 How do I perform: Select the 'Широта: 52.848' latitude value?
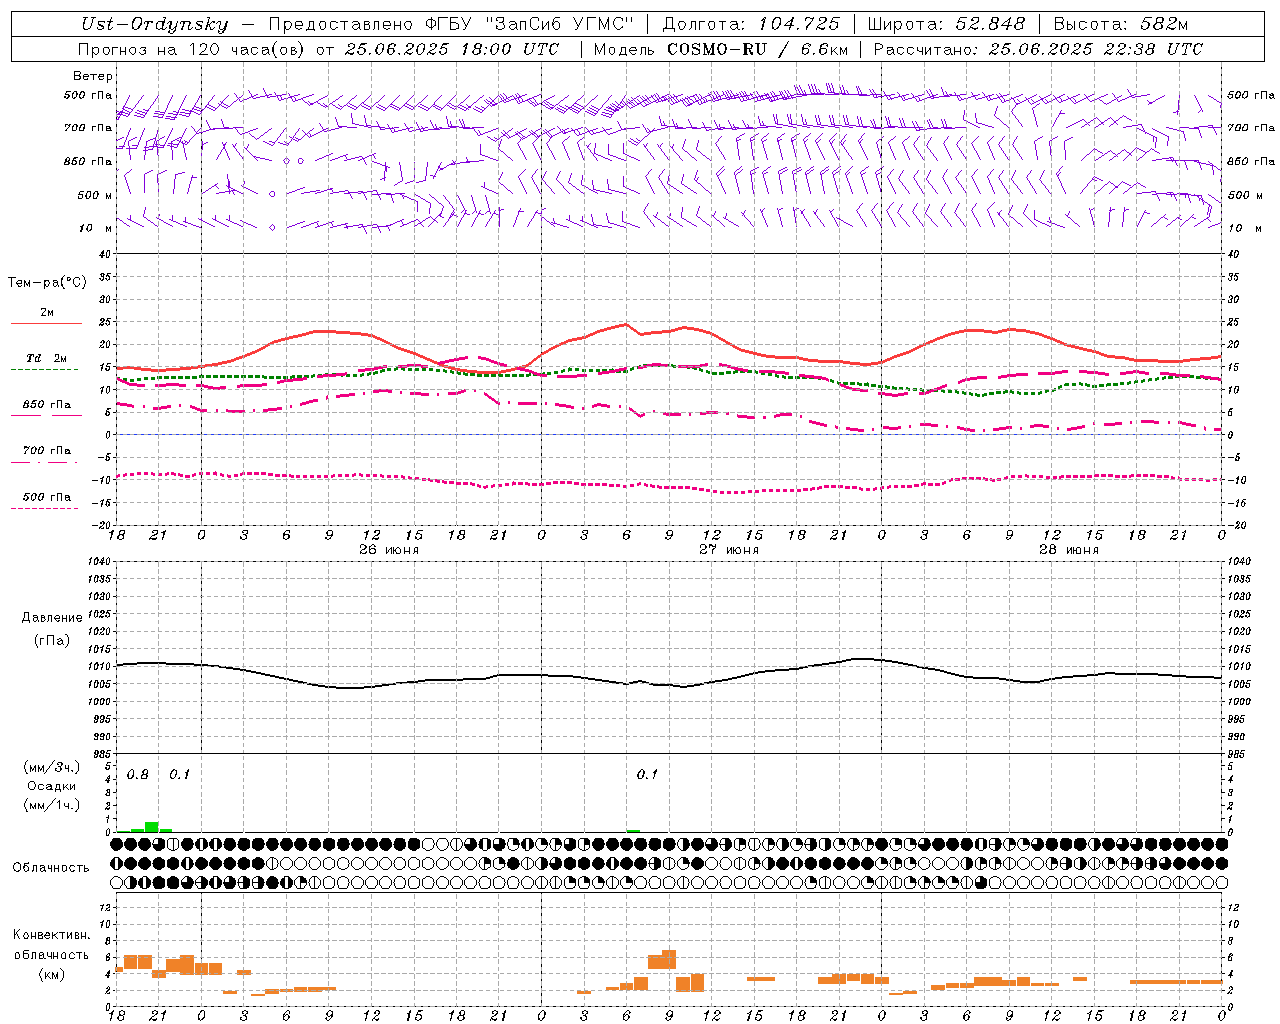tap(947, 25)
